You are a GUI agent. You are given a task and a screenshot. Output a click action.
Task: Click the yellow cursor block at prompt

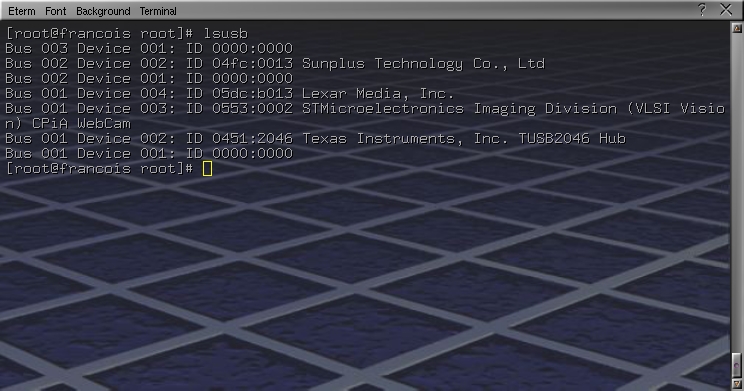[x=207, y=168]
